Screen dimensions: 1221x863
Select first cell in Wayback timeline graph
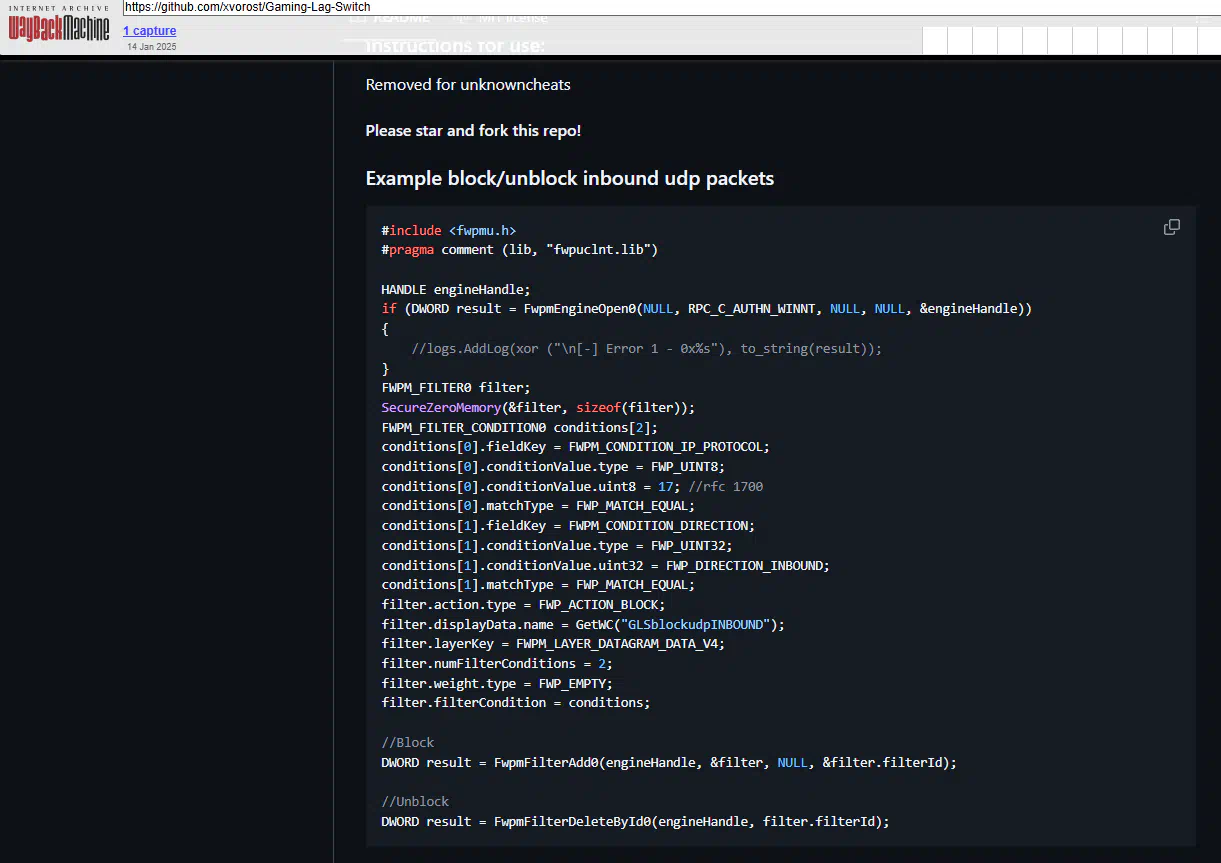coord(934,41)
